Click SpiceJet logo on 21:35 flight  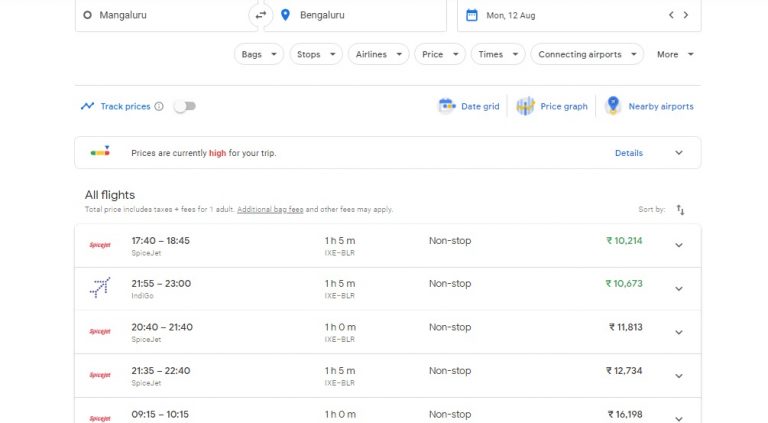[x=100, y=375]
